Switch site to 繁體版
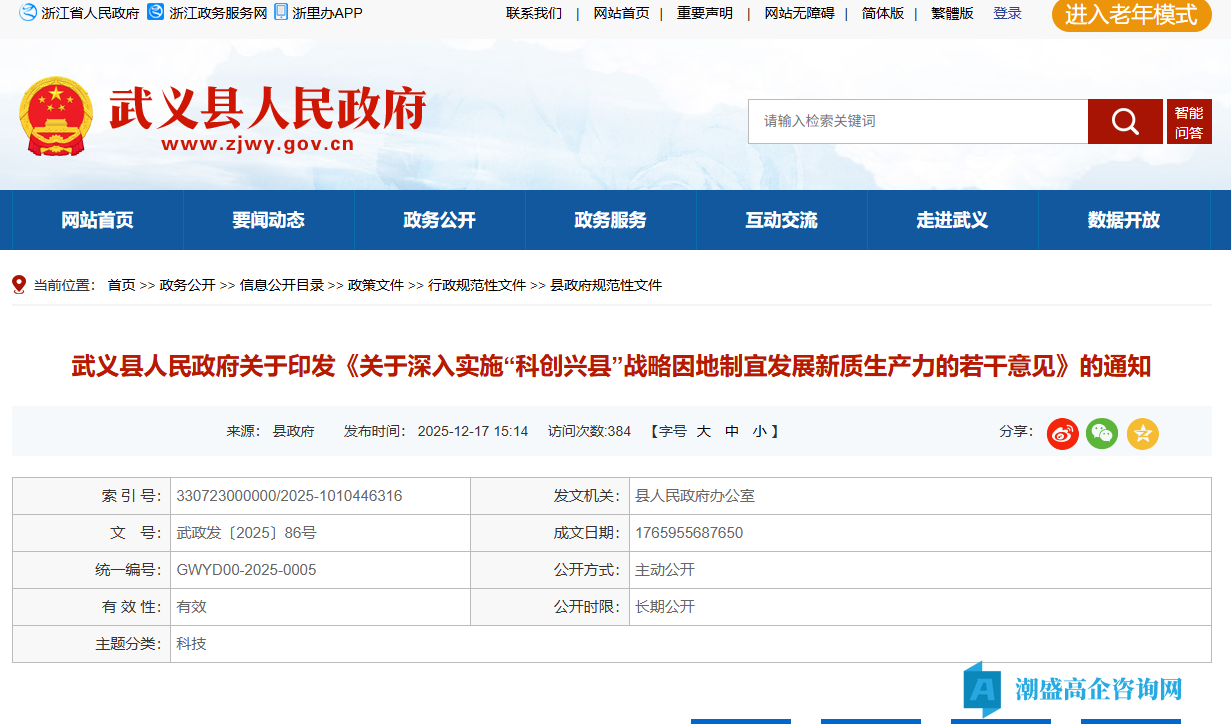The image size is (1231, 724). 950,13
